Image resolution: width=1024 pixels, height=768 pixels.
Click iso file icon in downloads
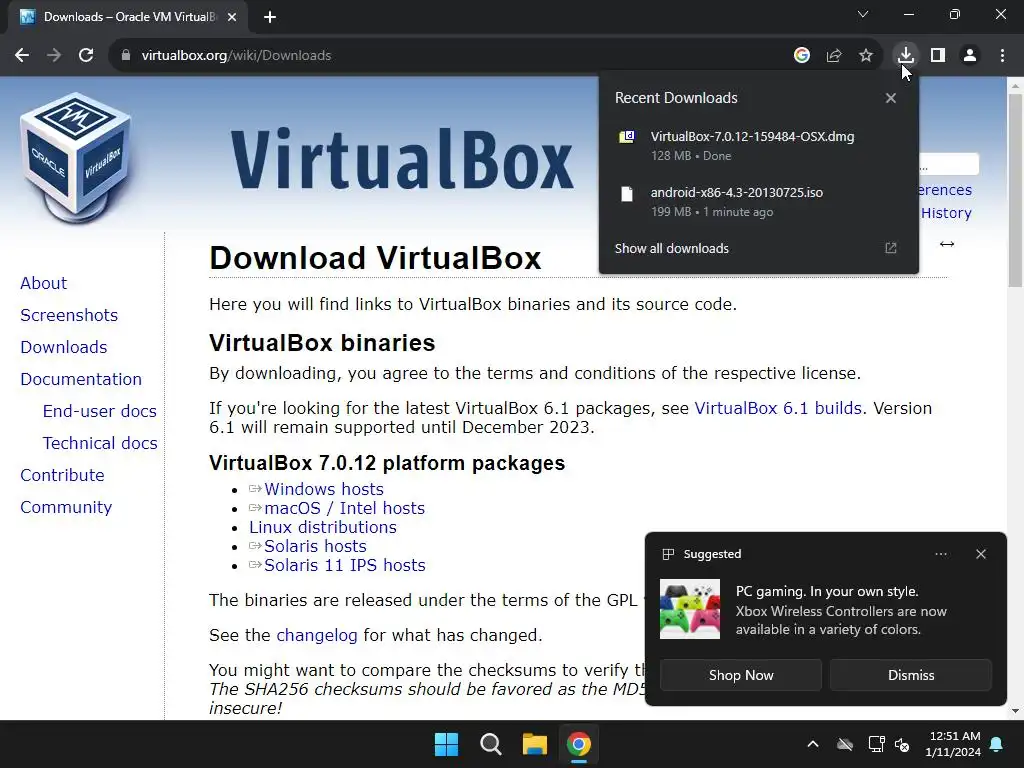(x=627, y=193)
